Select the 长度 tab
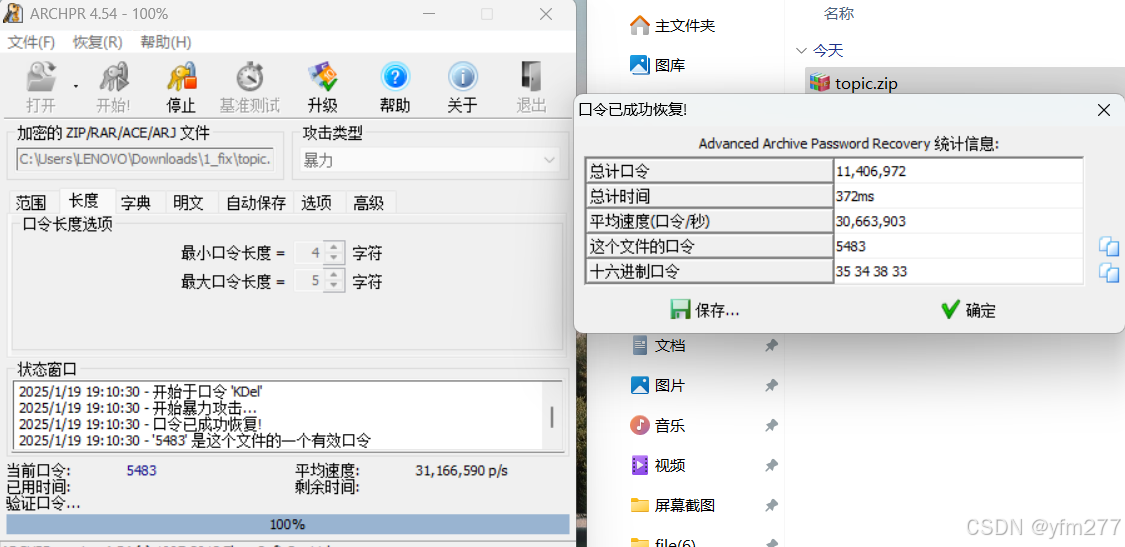This screenshot has width=1125, height=547. click(x=83, y=201)
